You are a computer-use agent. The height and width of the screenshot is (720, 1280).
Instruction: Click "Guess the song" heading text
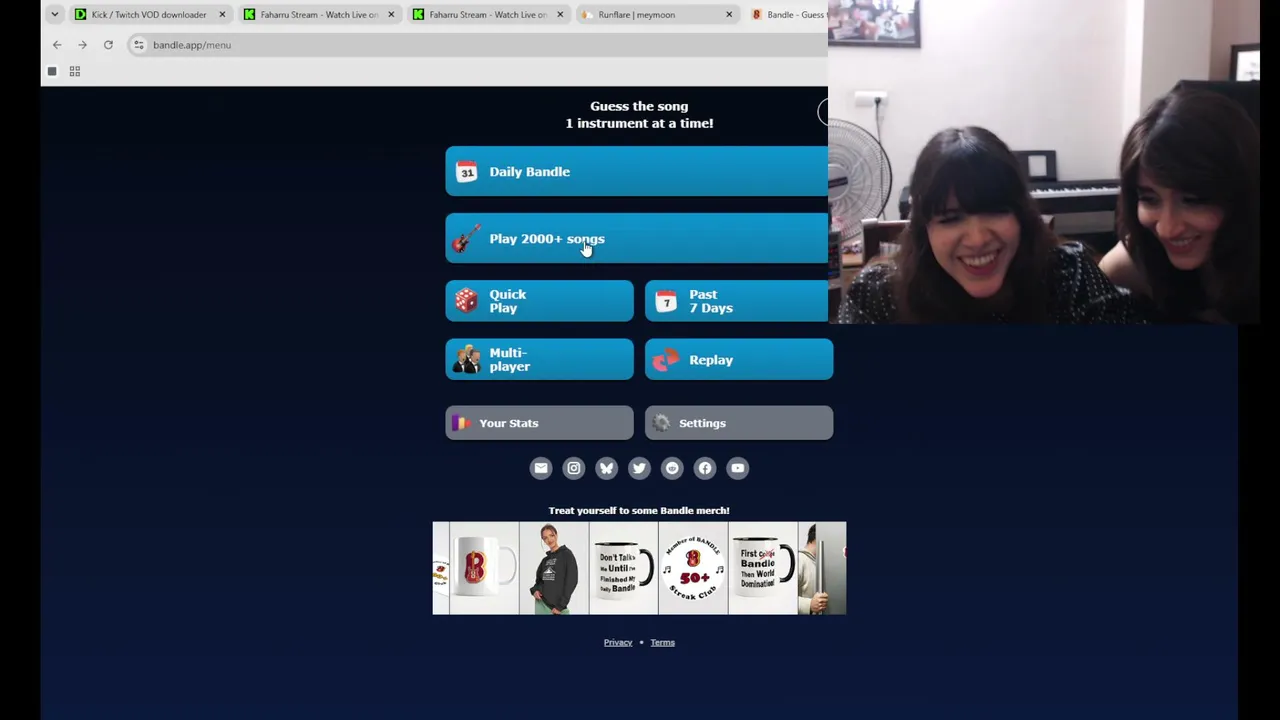point(639,106)
